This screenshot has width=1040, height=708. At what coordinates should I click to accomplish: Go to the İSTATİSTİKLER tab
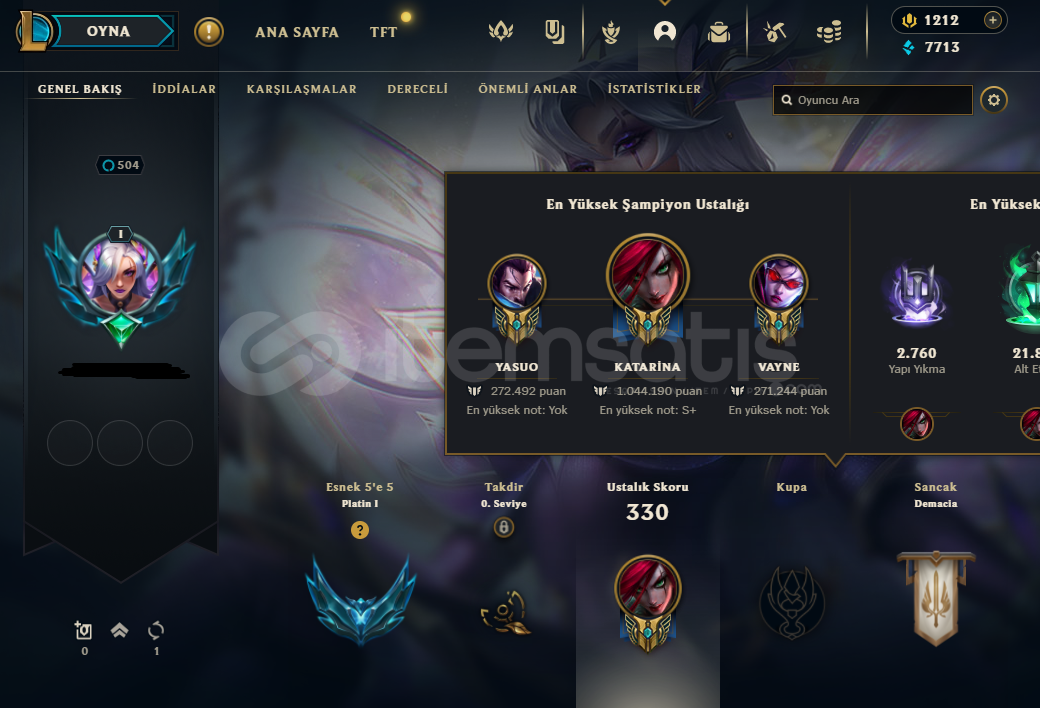[x=655, y=89]
